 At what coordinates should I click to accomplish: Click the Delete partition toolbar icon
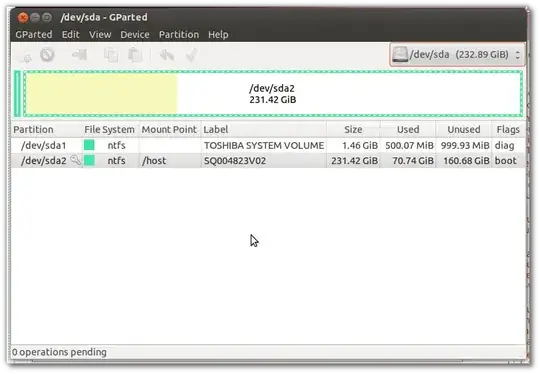(47, 54)
